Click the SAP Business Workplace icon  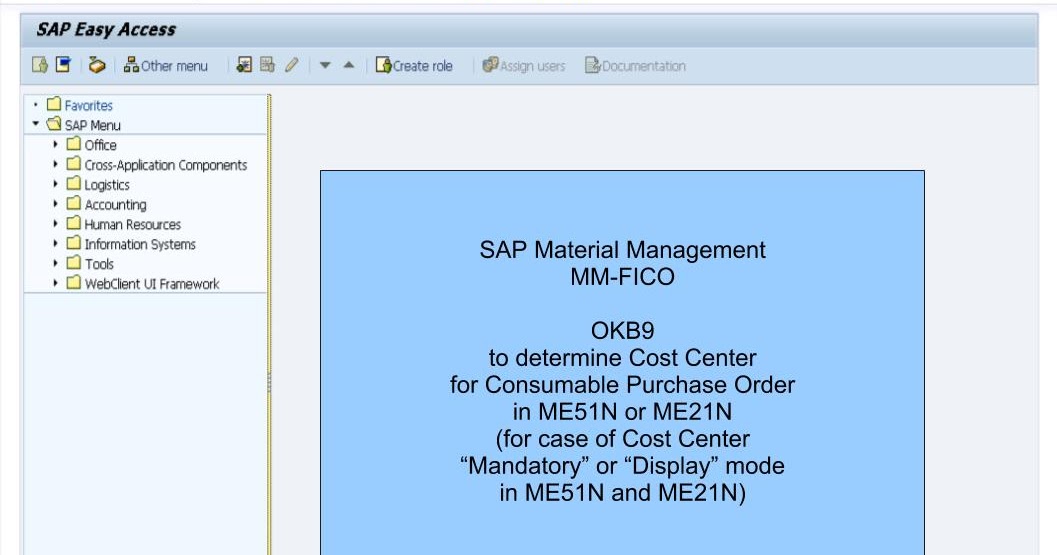(x=97, y=65)
